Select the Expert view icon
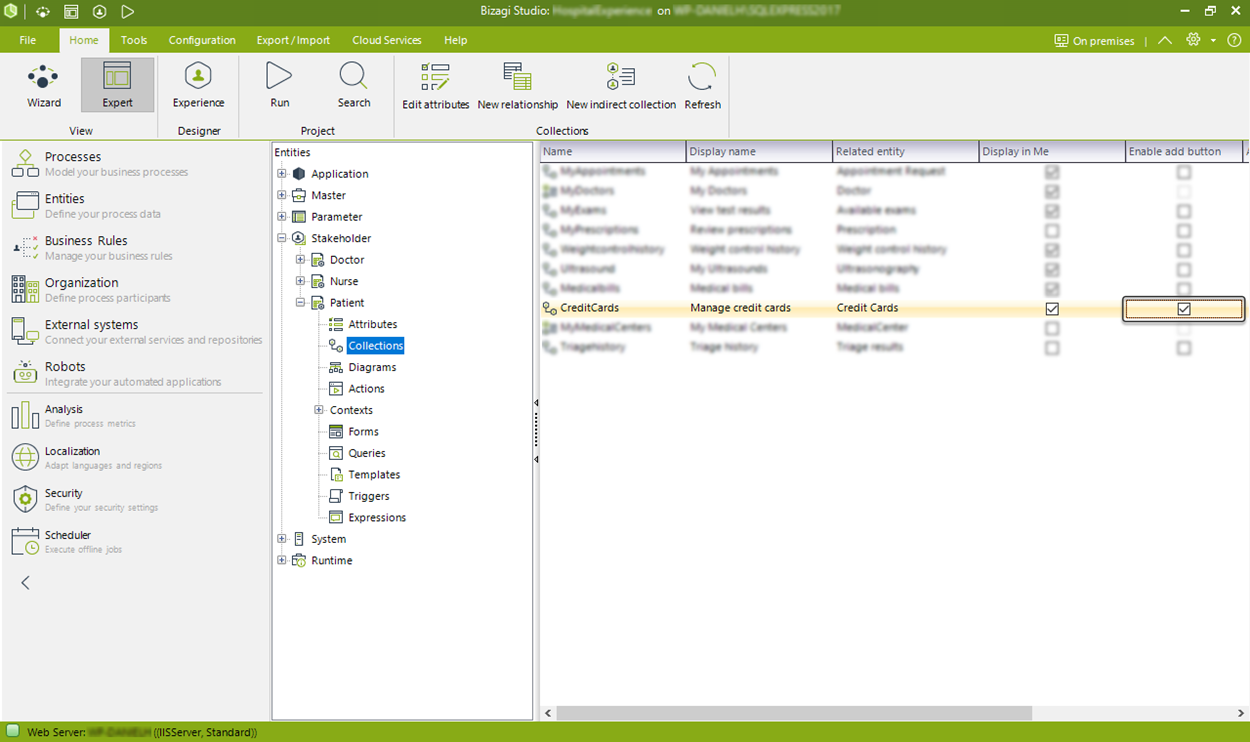Viewport: 1250px width, 742px height. [x=117, y=85]
